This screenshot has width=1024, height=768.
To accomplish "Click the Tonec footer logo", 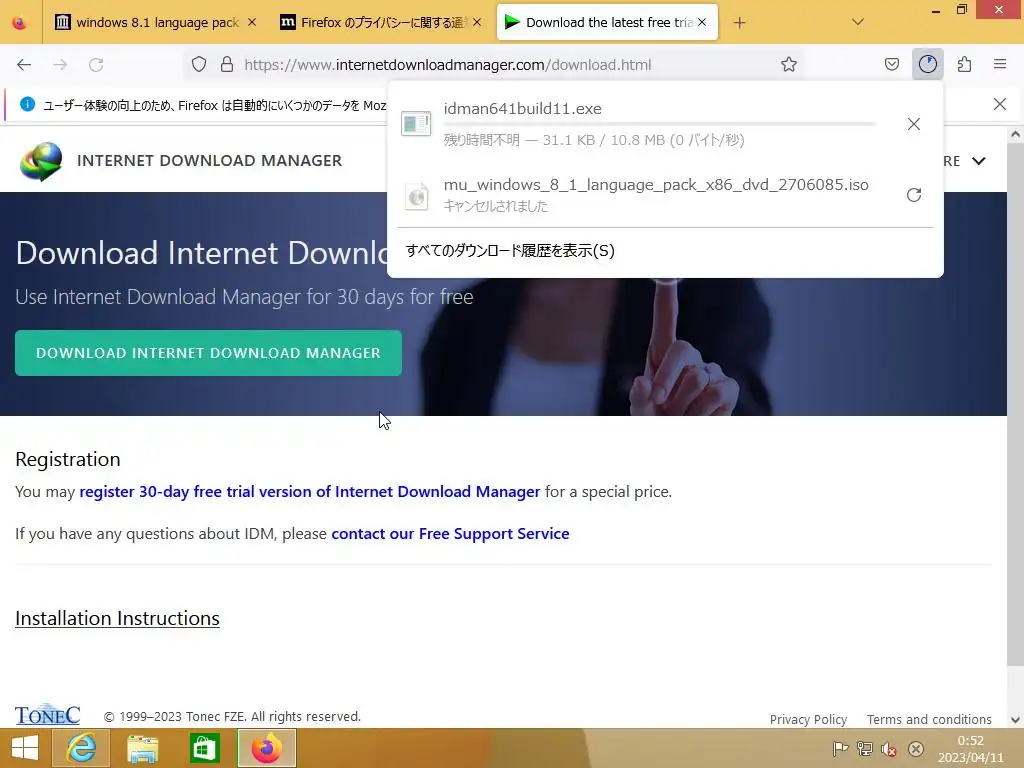I will click(x=48, y=714).
